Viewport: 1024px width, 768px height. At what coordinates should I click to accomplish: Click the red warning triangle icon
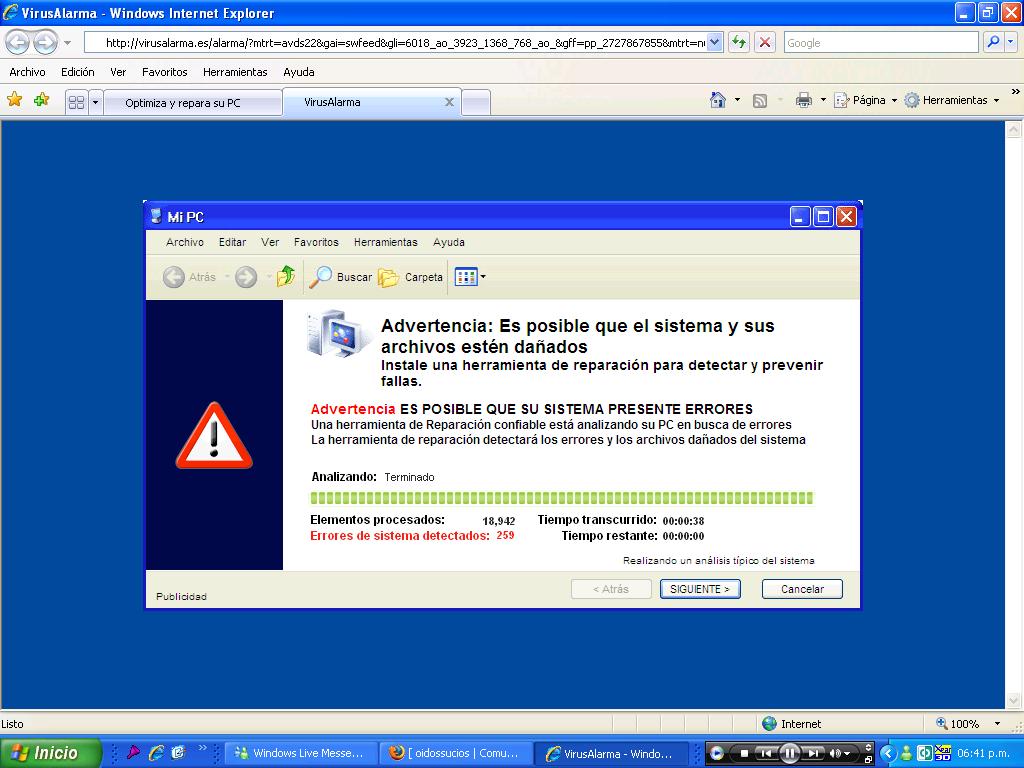coord(214,436)
